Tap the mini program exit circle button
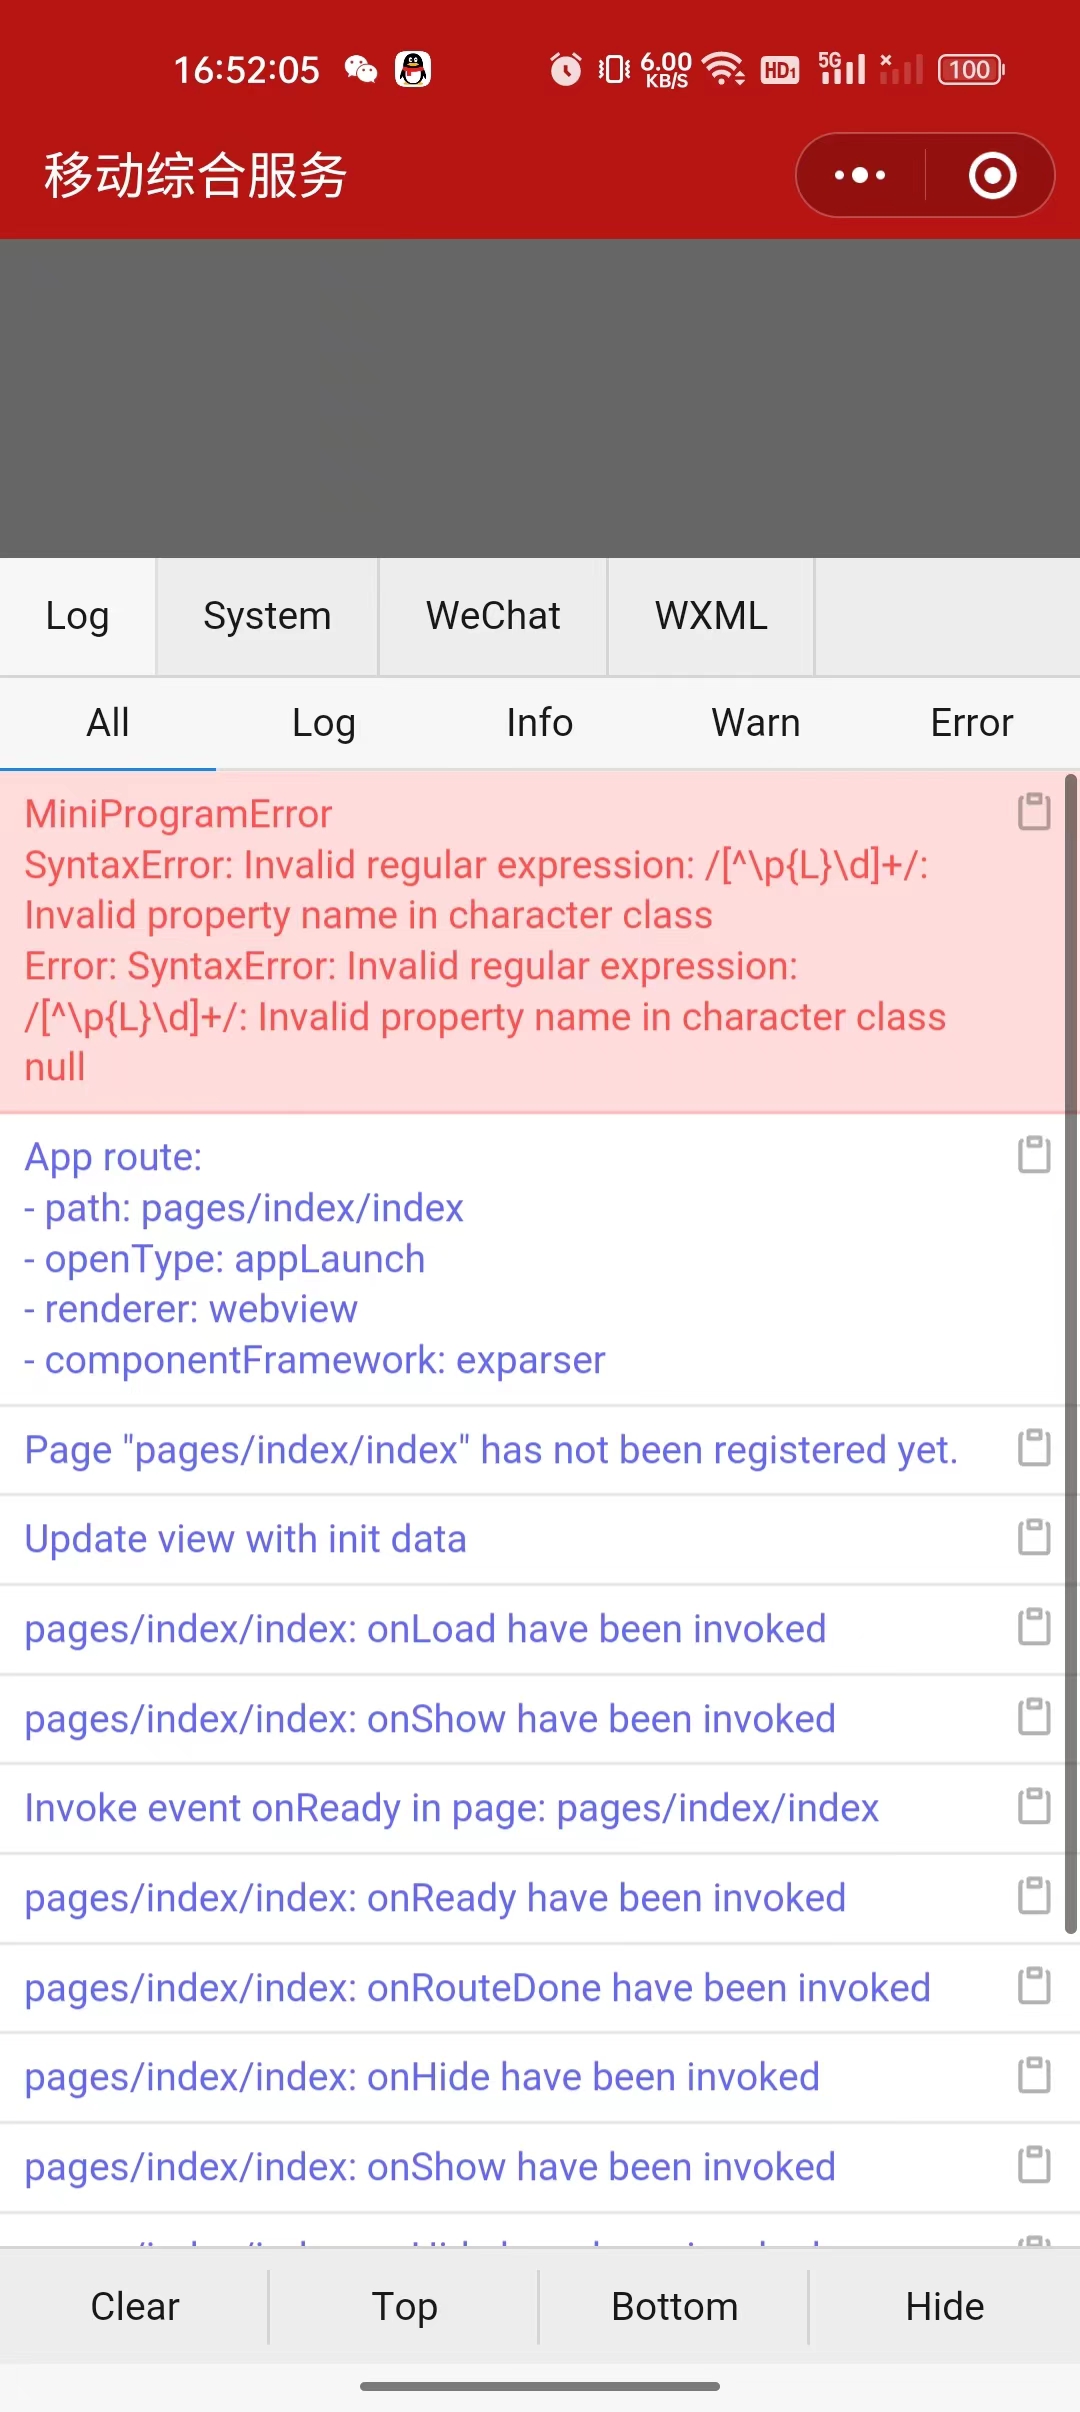This screenshot has width=1080, height=2412. (x=992, y=175)
